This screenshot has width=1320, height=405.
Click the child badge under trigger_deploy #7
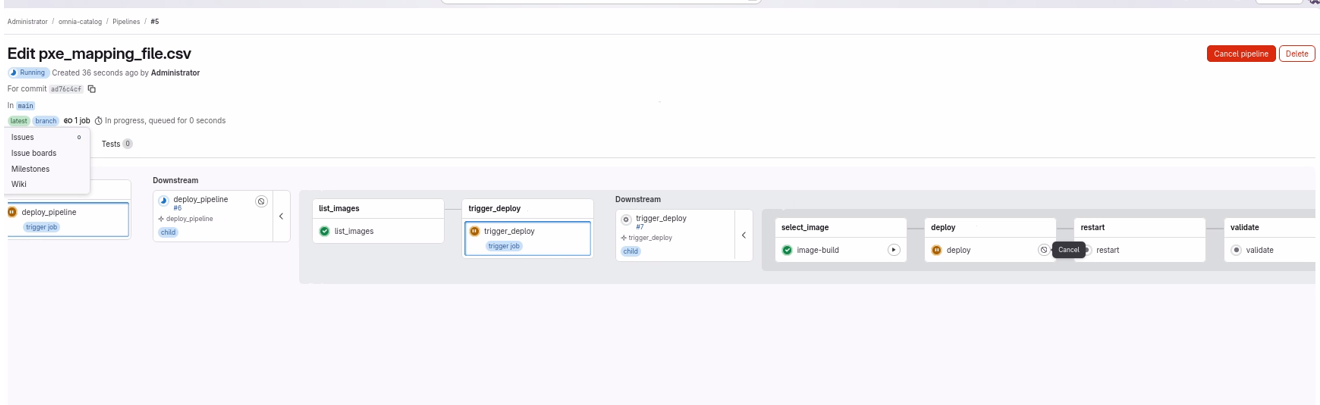(631, 251)
